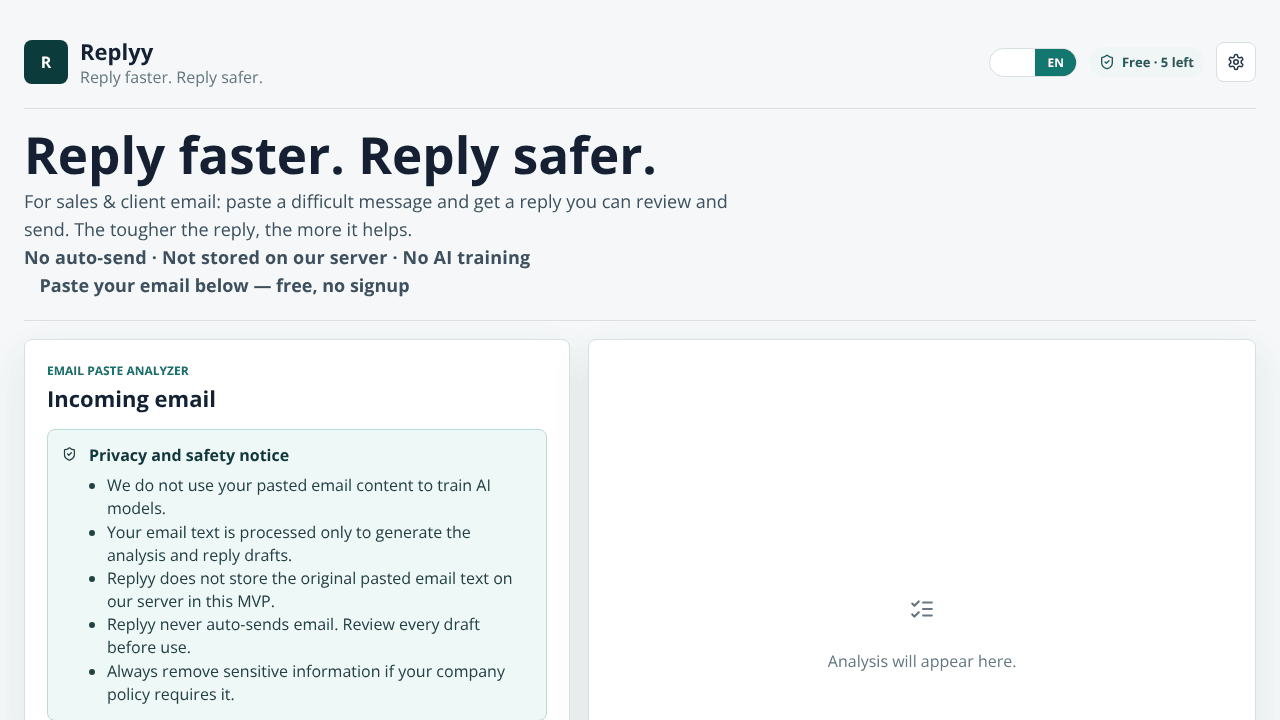Click the shield icon beside Privacy notice
Screen dimensions: 1280x720
(69, 454)
